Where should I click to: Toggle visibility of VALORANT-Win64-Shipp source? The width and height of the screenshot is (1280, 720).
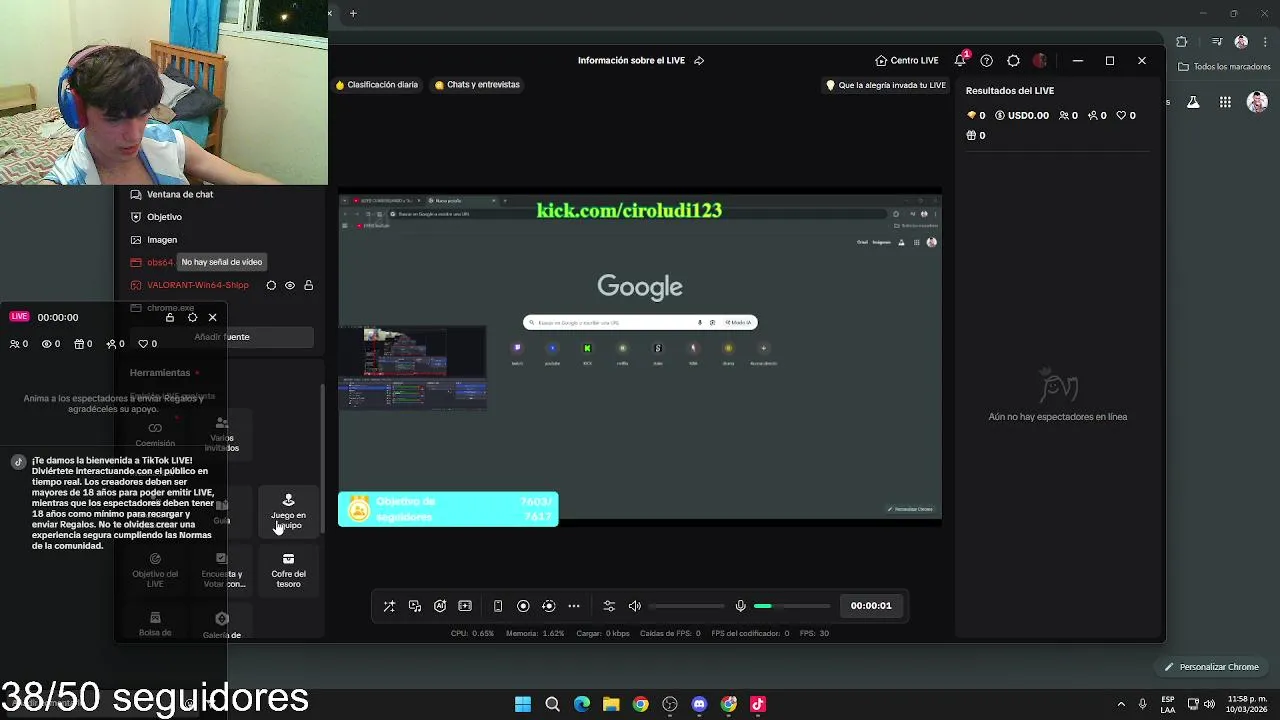290,285
